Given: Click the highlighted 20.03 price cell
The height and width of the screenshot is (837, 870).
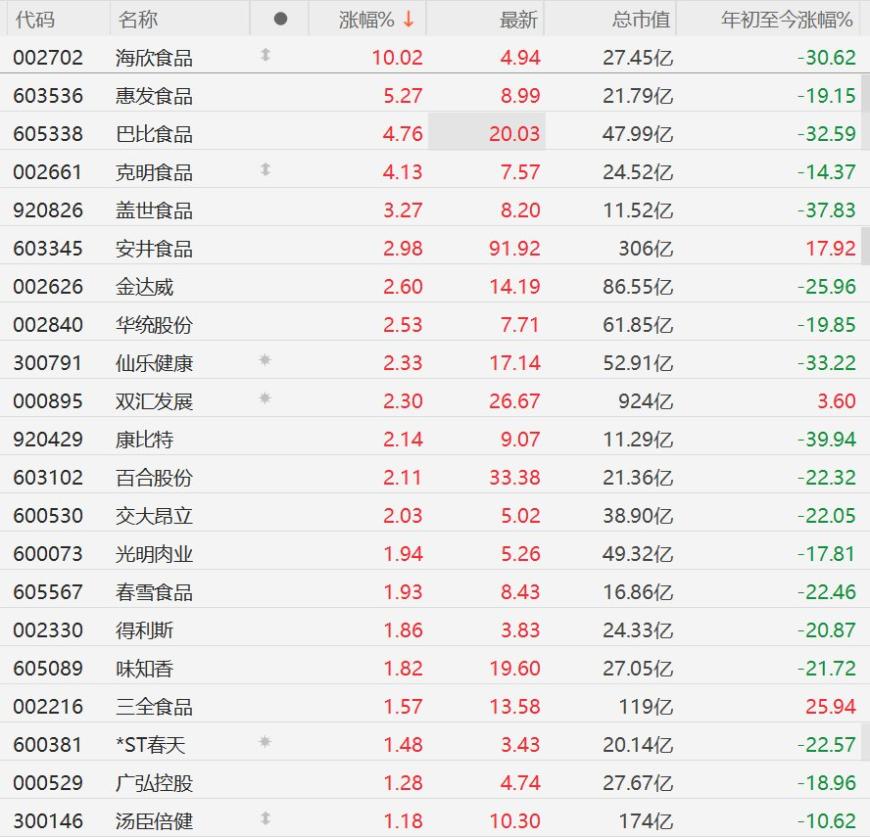Looking at the screenshot, I should point(487,132).
